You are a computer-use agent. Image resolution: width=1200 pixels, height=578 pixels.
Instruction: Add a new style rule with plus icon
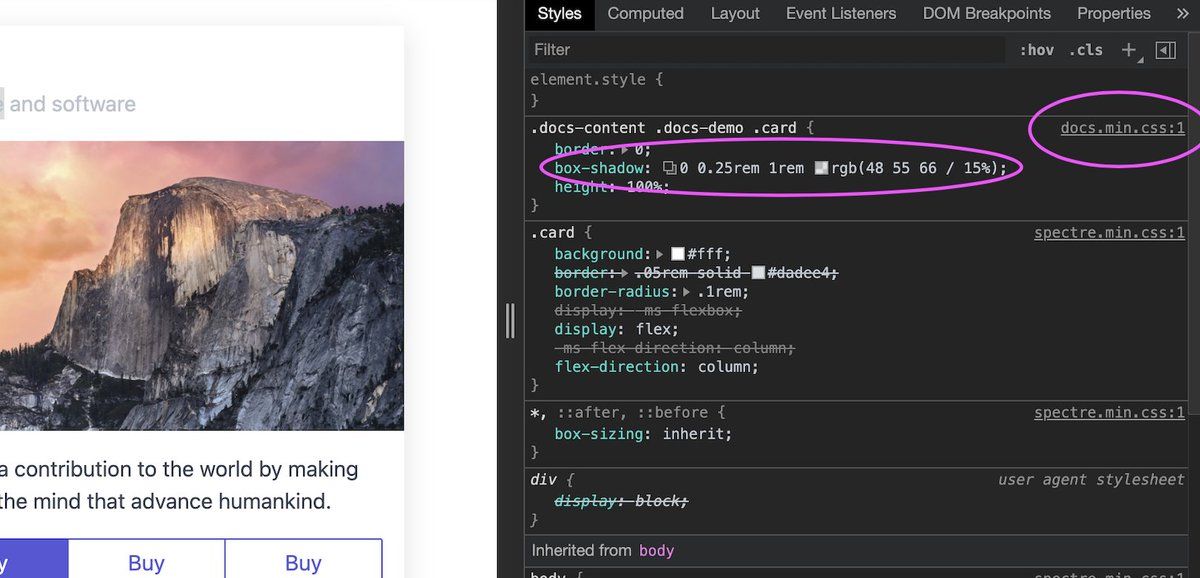point(1127,49)
